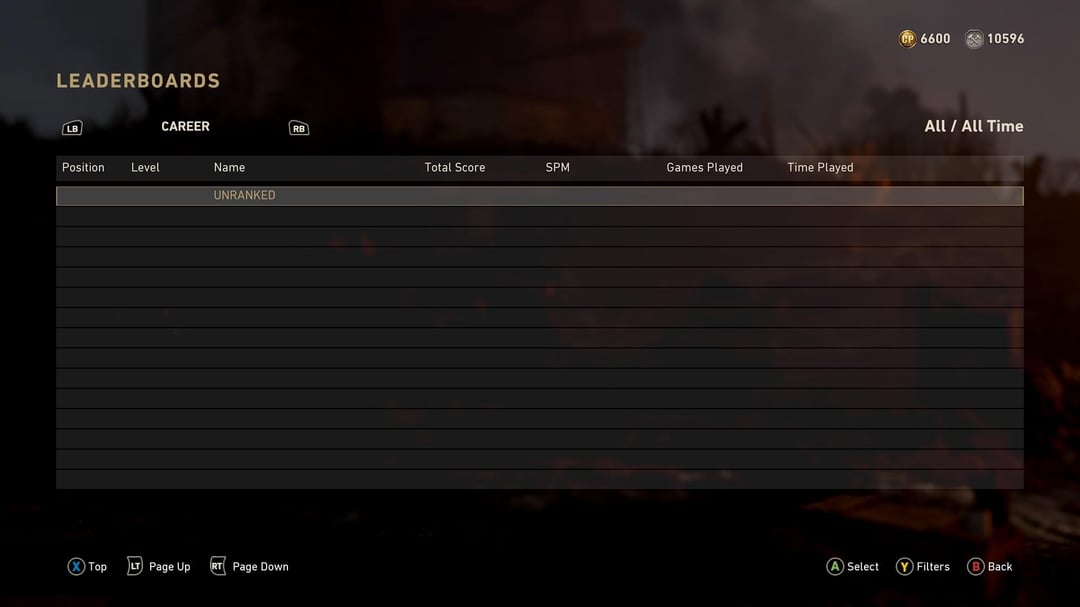Click the RB bumper icon
Screen dimensions: 1080x607
pos(299,128)
